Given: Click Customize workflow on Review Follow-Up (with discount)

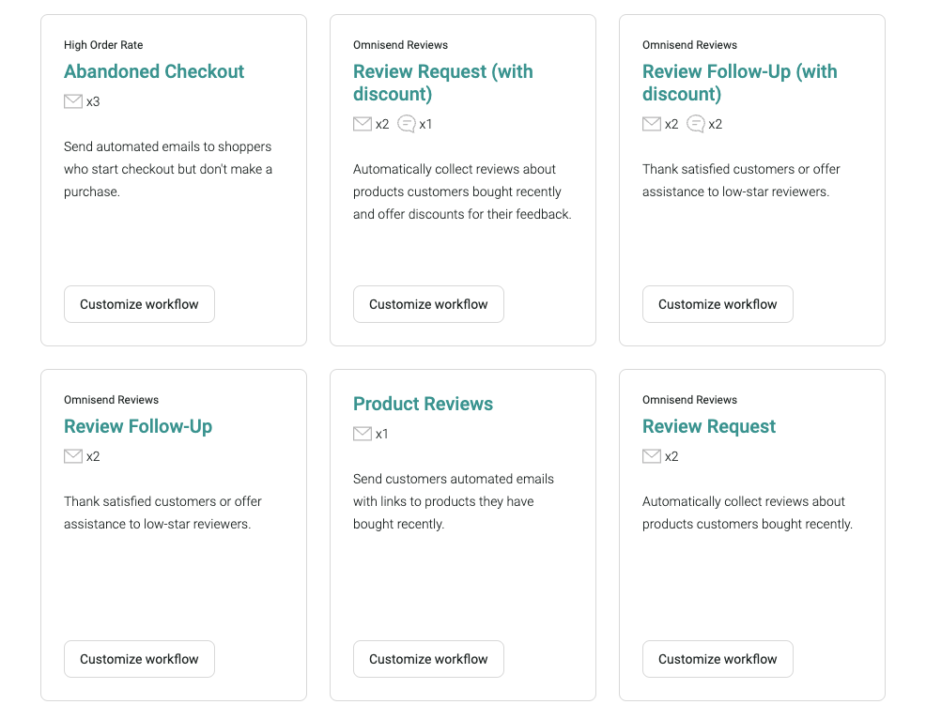Looking at the screenshot, I should coord(717,304).
